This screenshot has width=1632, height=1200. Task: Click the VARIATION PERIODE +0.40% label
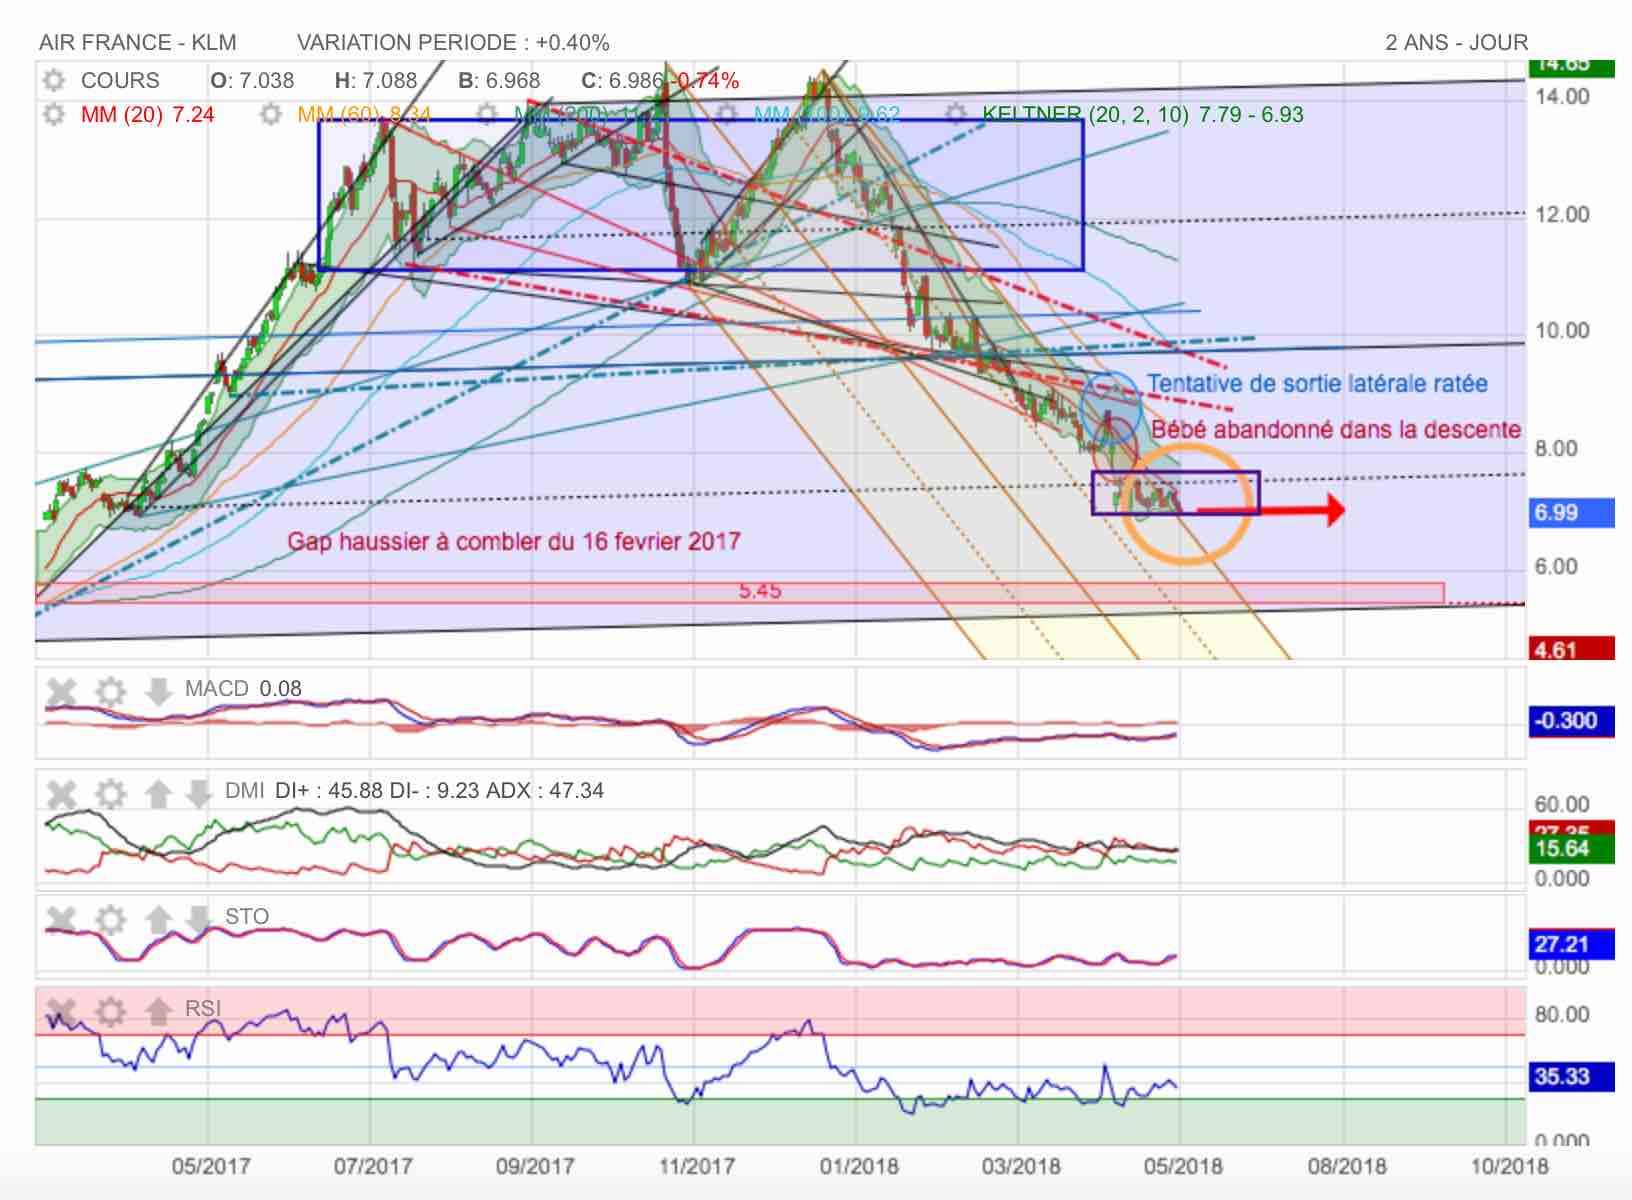click(x=453, y=43)
